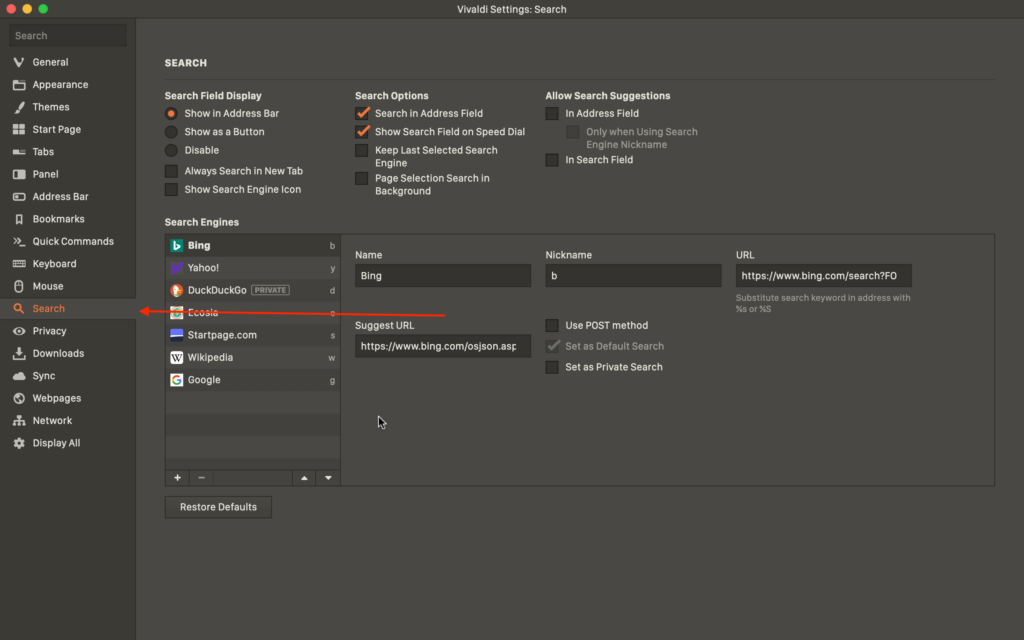Screen dimensions: 1024x640
Task: Click the Bing logo icon in list
Action: [x=176, y=246]
